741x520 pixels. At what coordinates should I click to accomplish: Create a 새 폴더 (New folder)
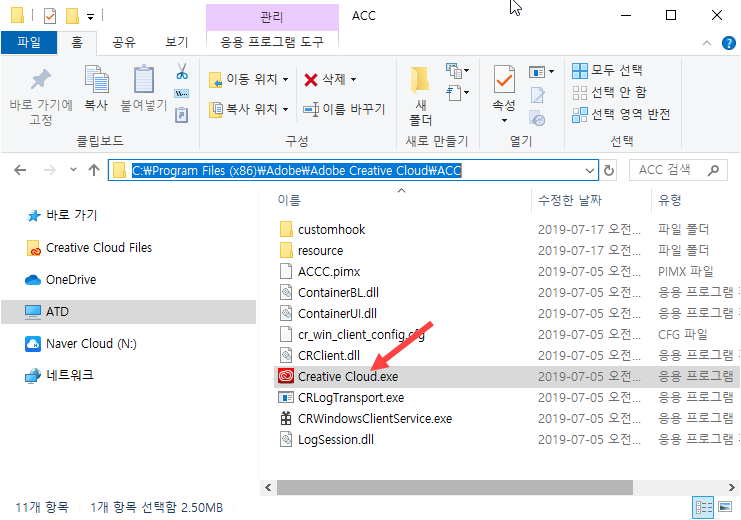(x=421, y=96)
